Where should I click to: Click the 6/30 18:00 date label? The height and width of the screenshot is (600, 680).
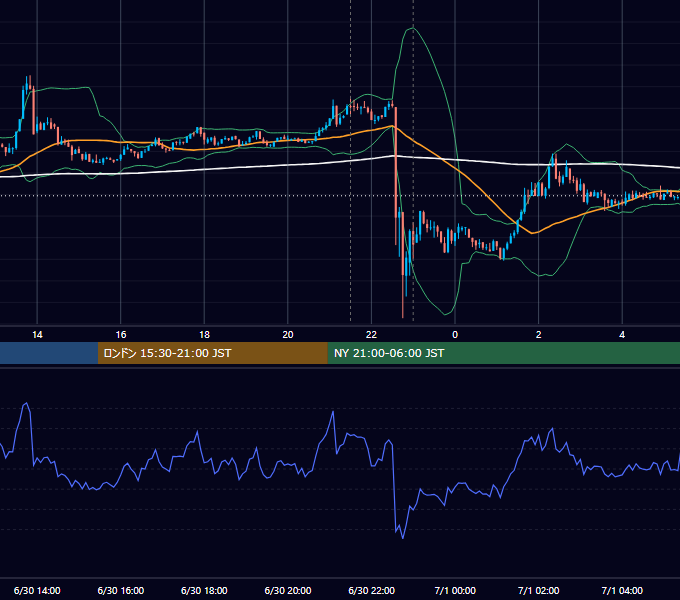pyautogui.click(x=204, y=590)
